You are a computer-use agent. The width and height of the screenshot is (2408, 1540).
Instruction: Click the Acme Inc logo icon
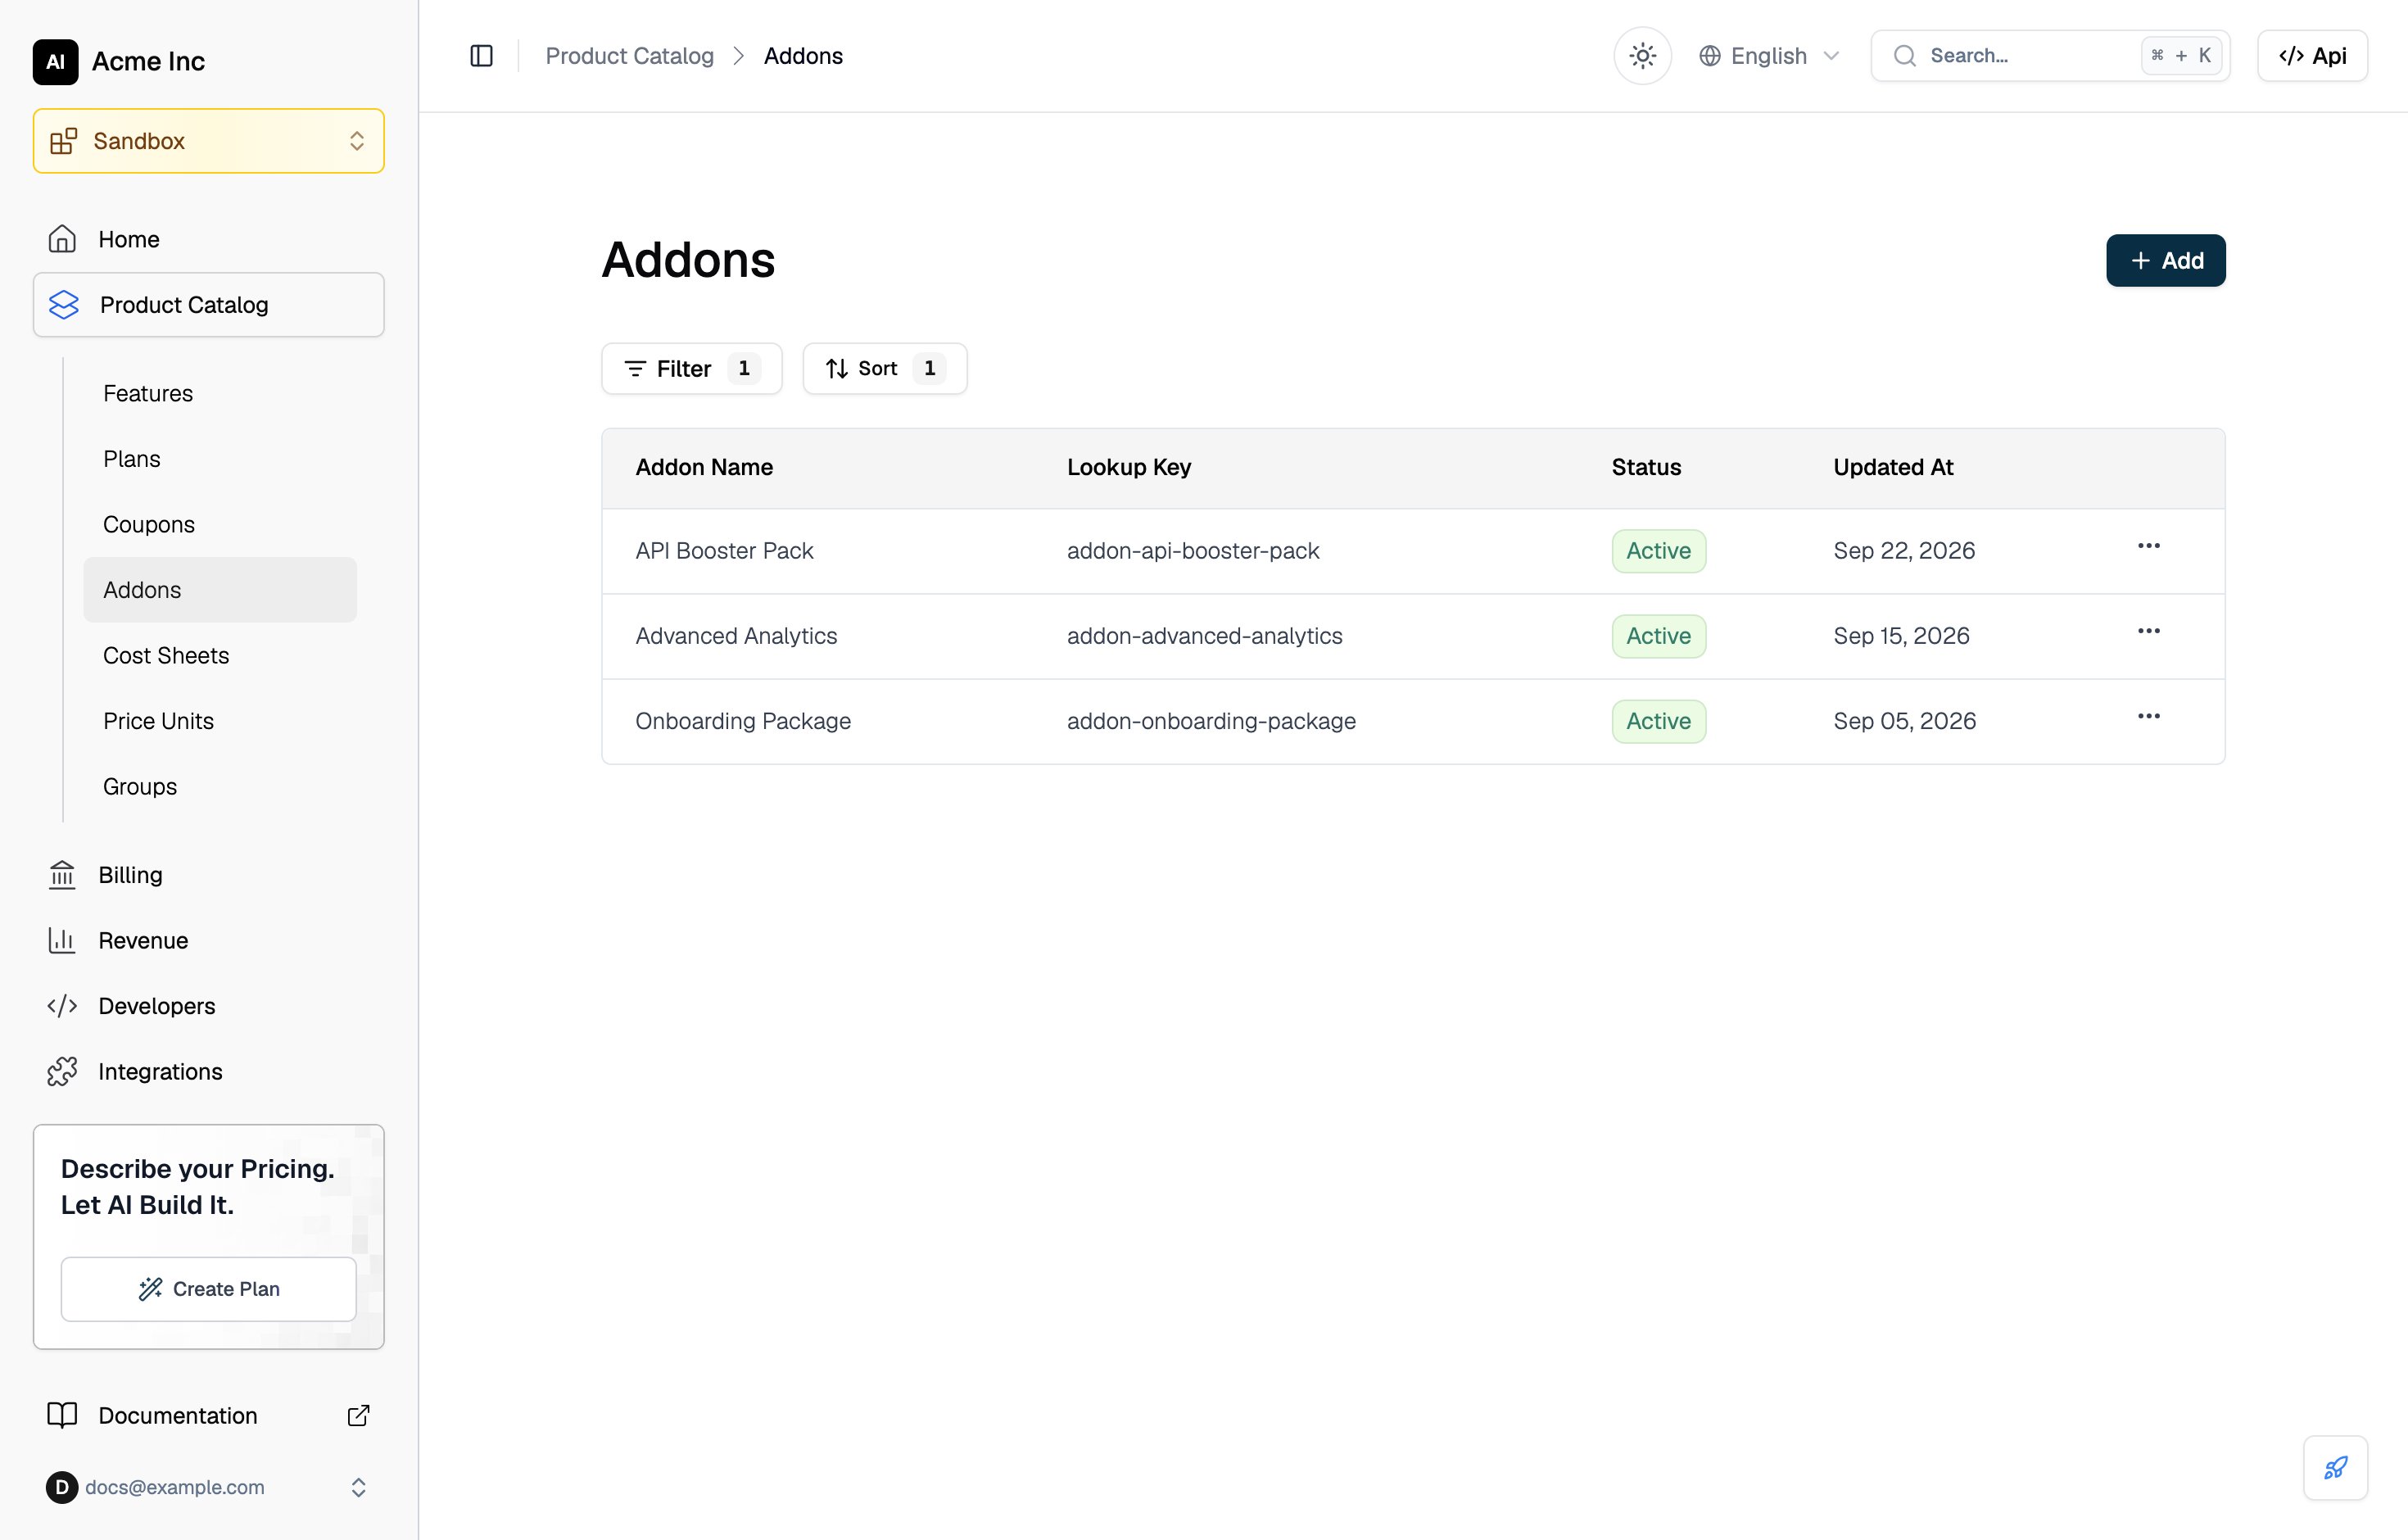[x=55, y=62]
